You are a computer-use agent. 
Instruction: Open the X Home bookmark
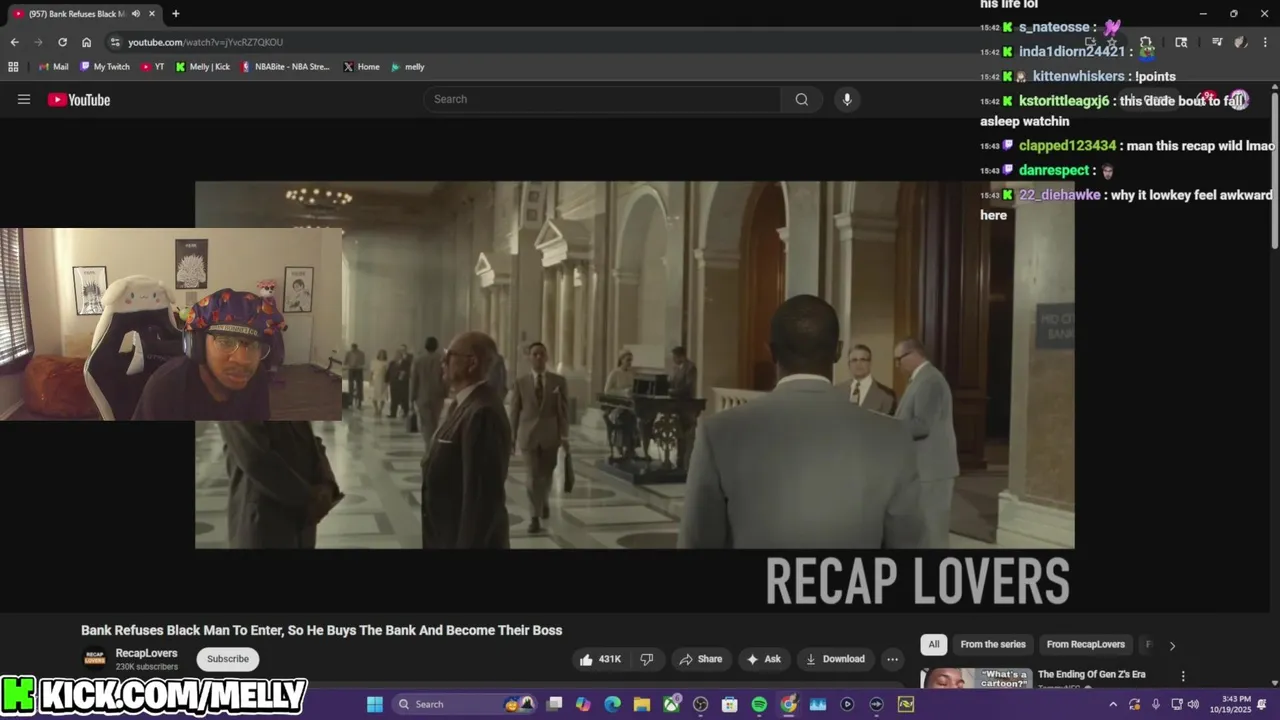click(361, 67)
